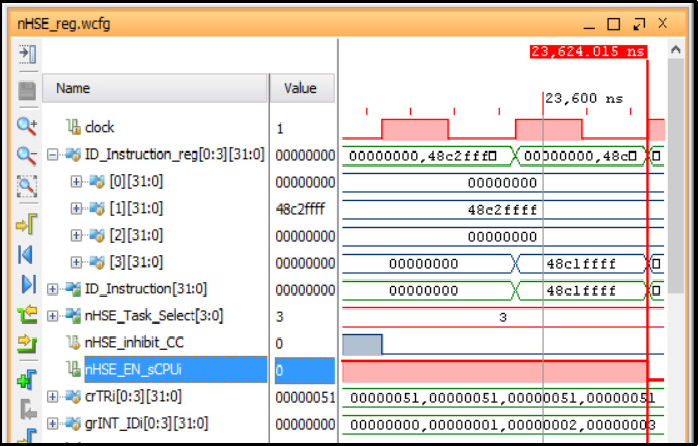Expand the crTRi[0:3][31:0] array
Image resolution: width=698 pixels, height=446 pixels.
[x=53, y=397]
